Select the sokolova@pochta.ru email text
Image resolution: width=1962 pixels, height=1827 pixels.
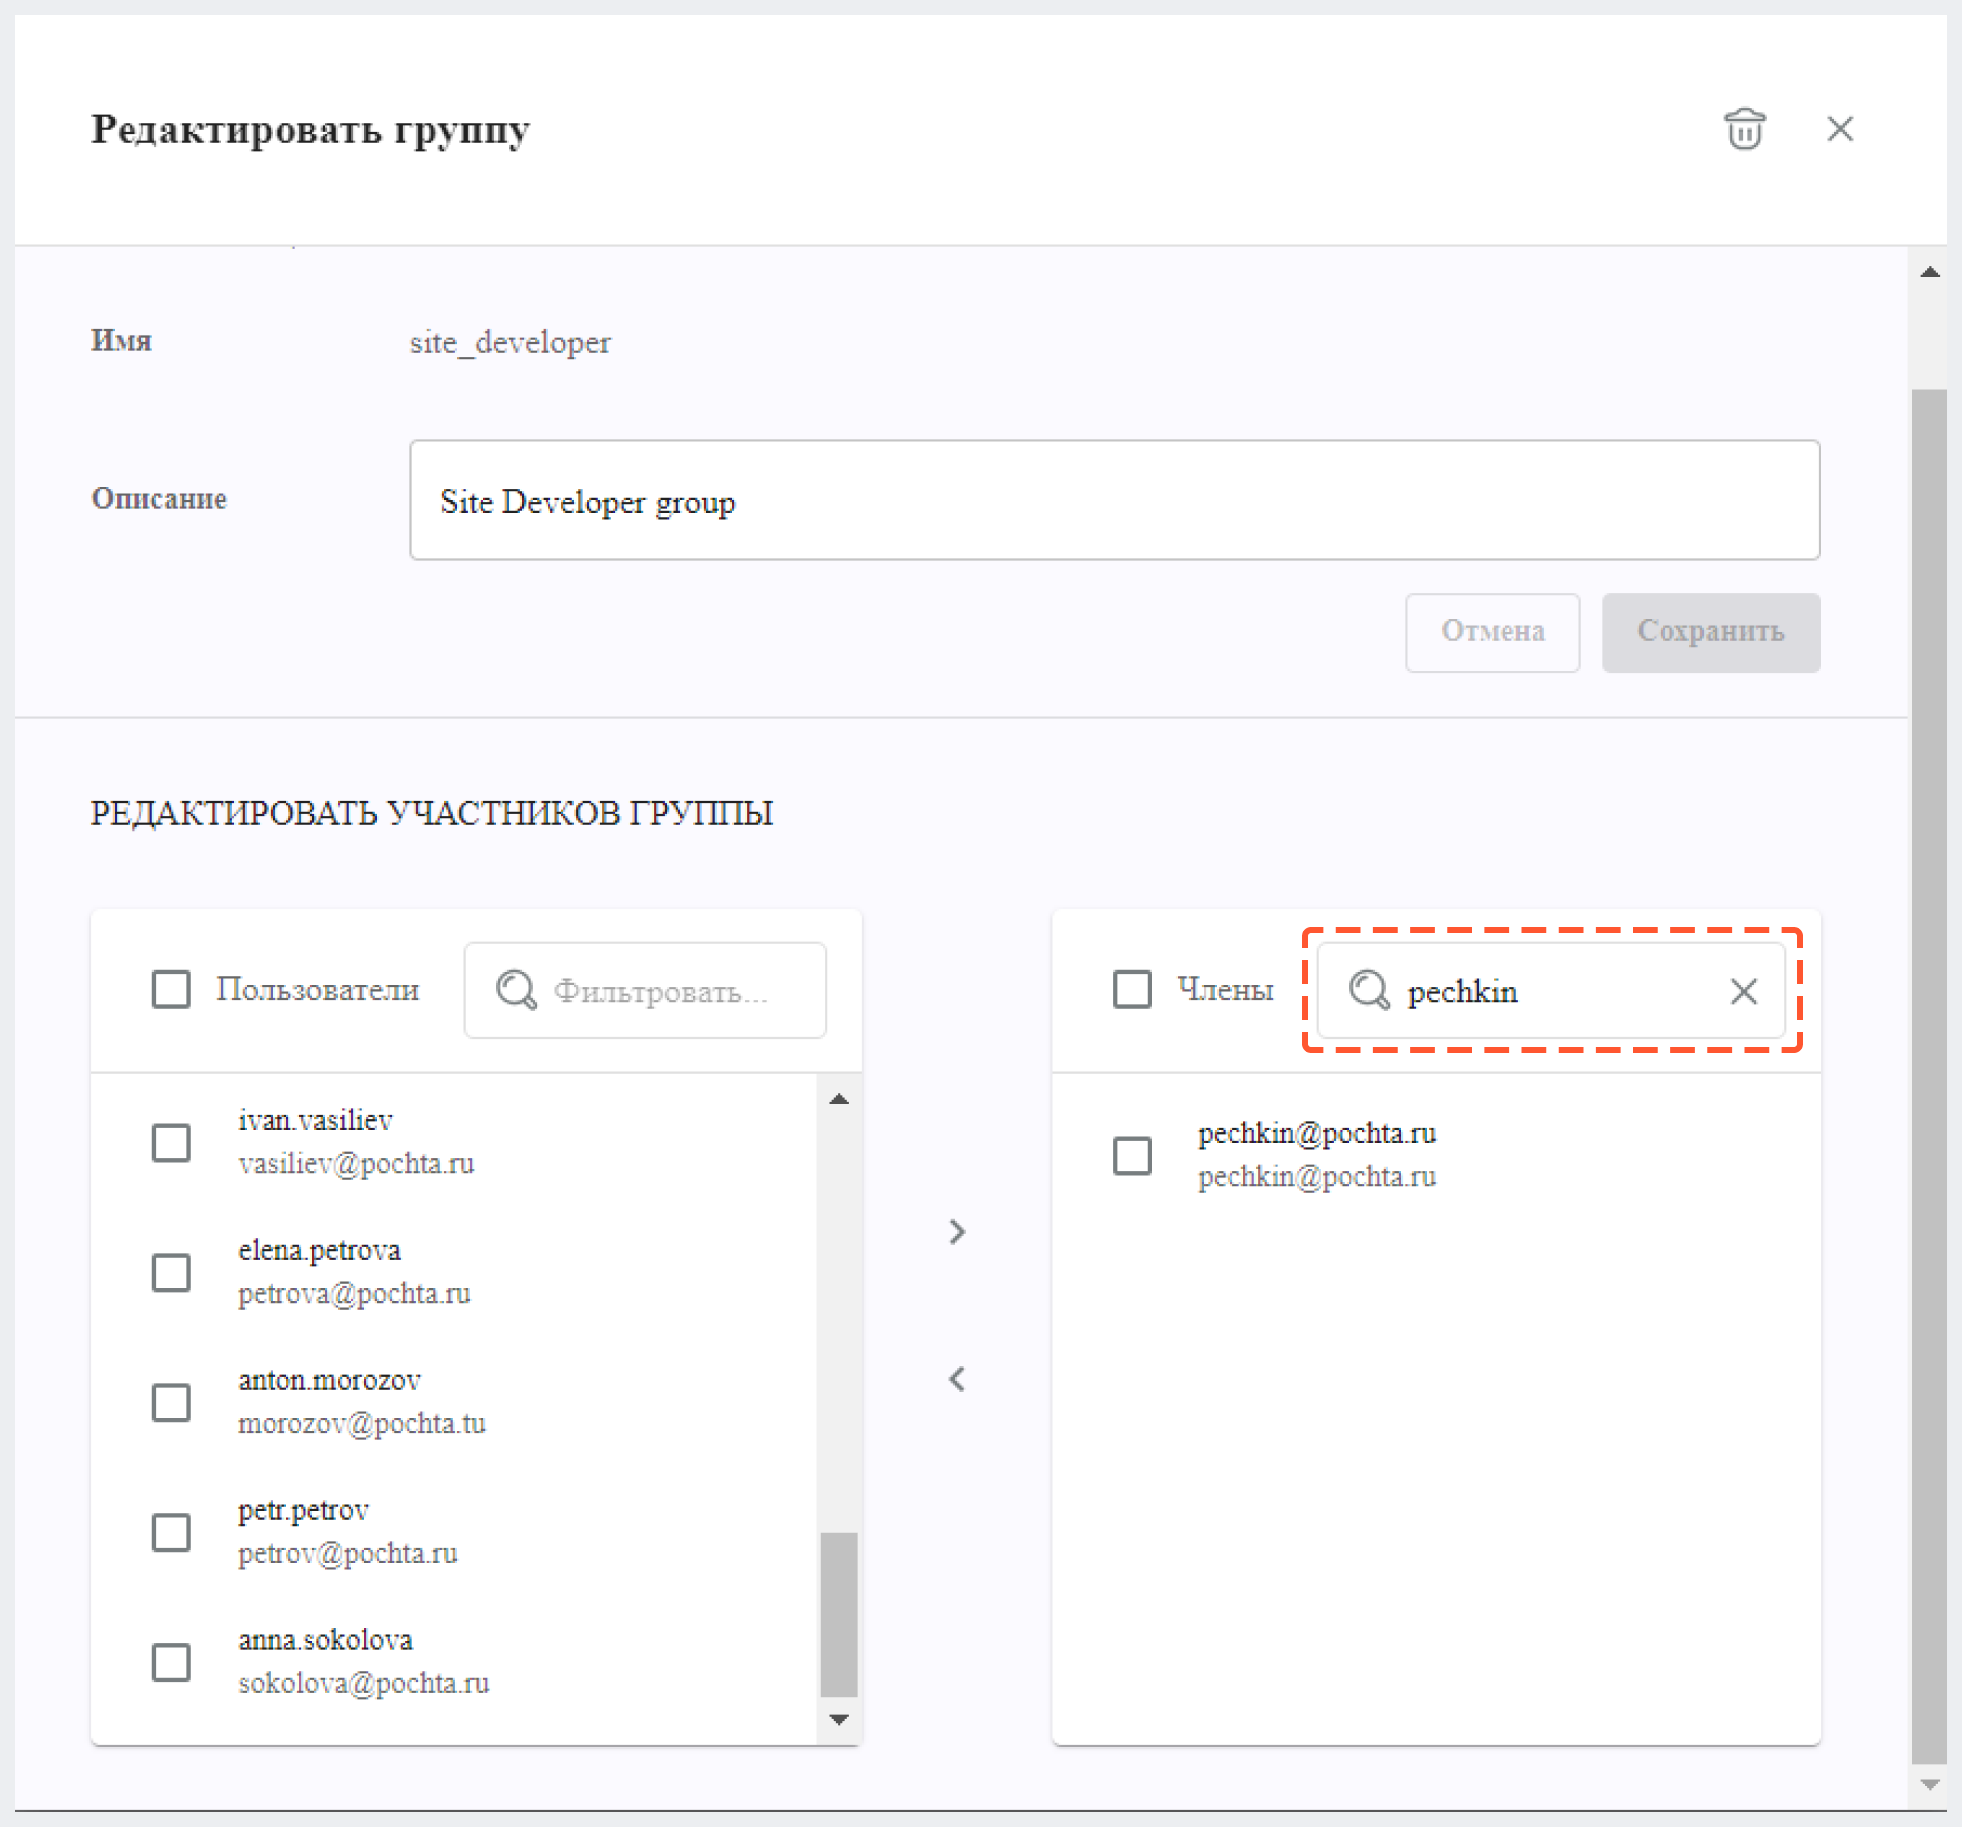click(x=364, y=1683)
